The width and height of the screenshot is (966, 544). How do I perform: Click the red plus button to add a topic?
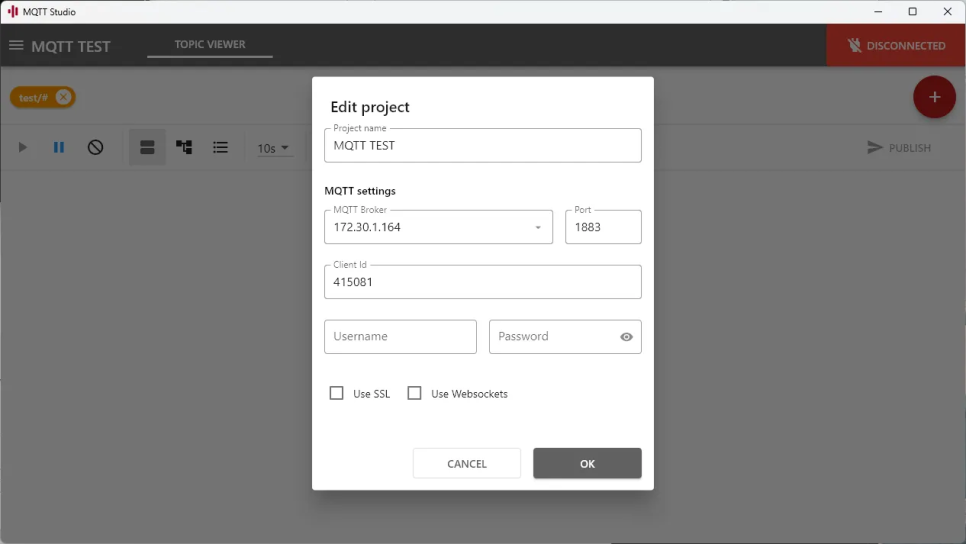pos(934,97)
